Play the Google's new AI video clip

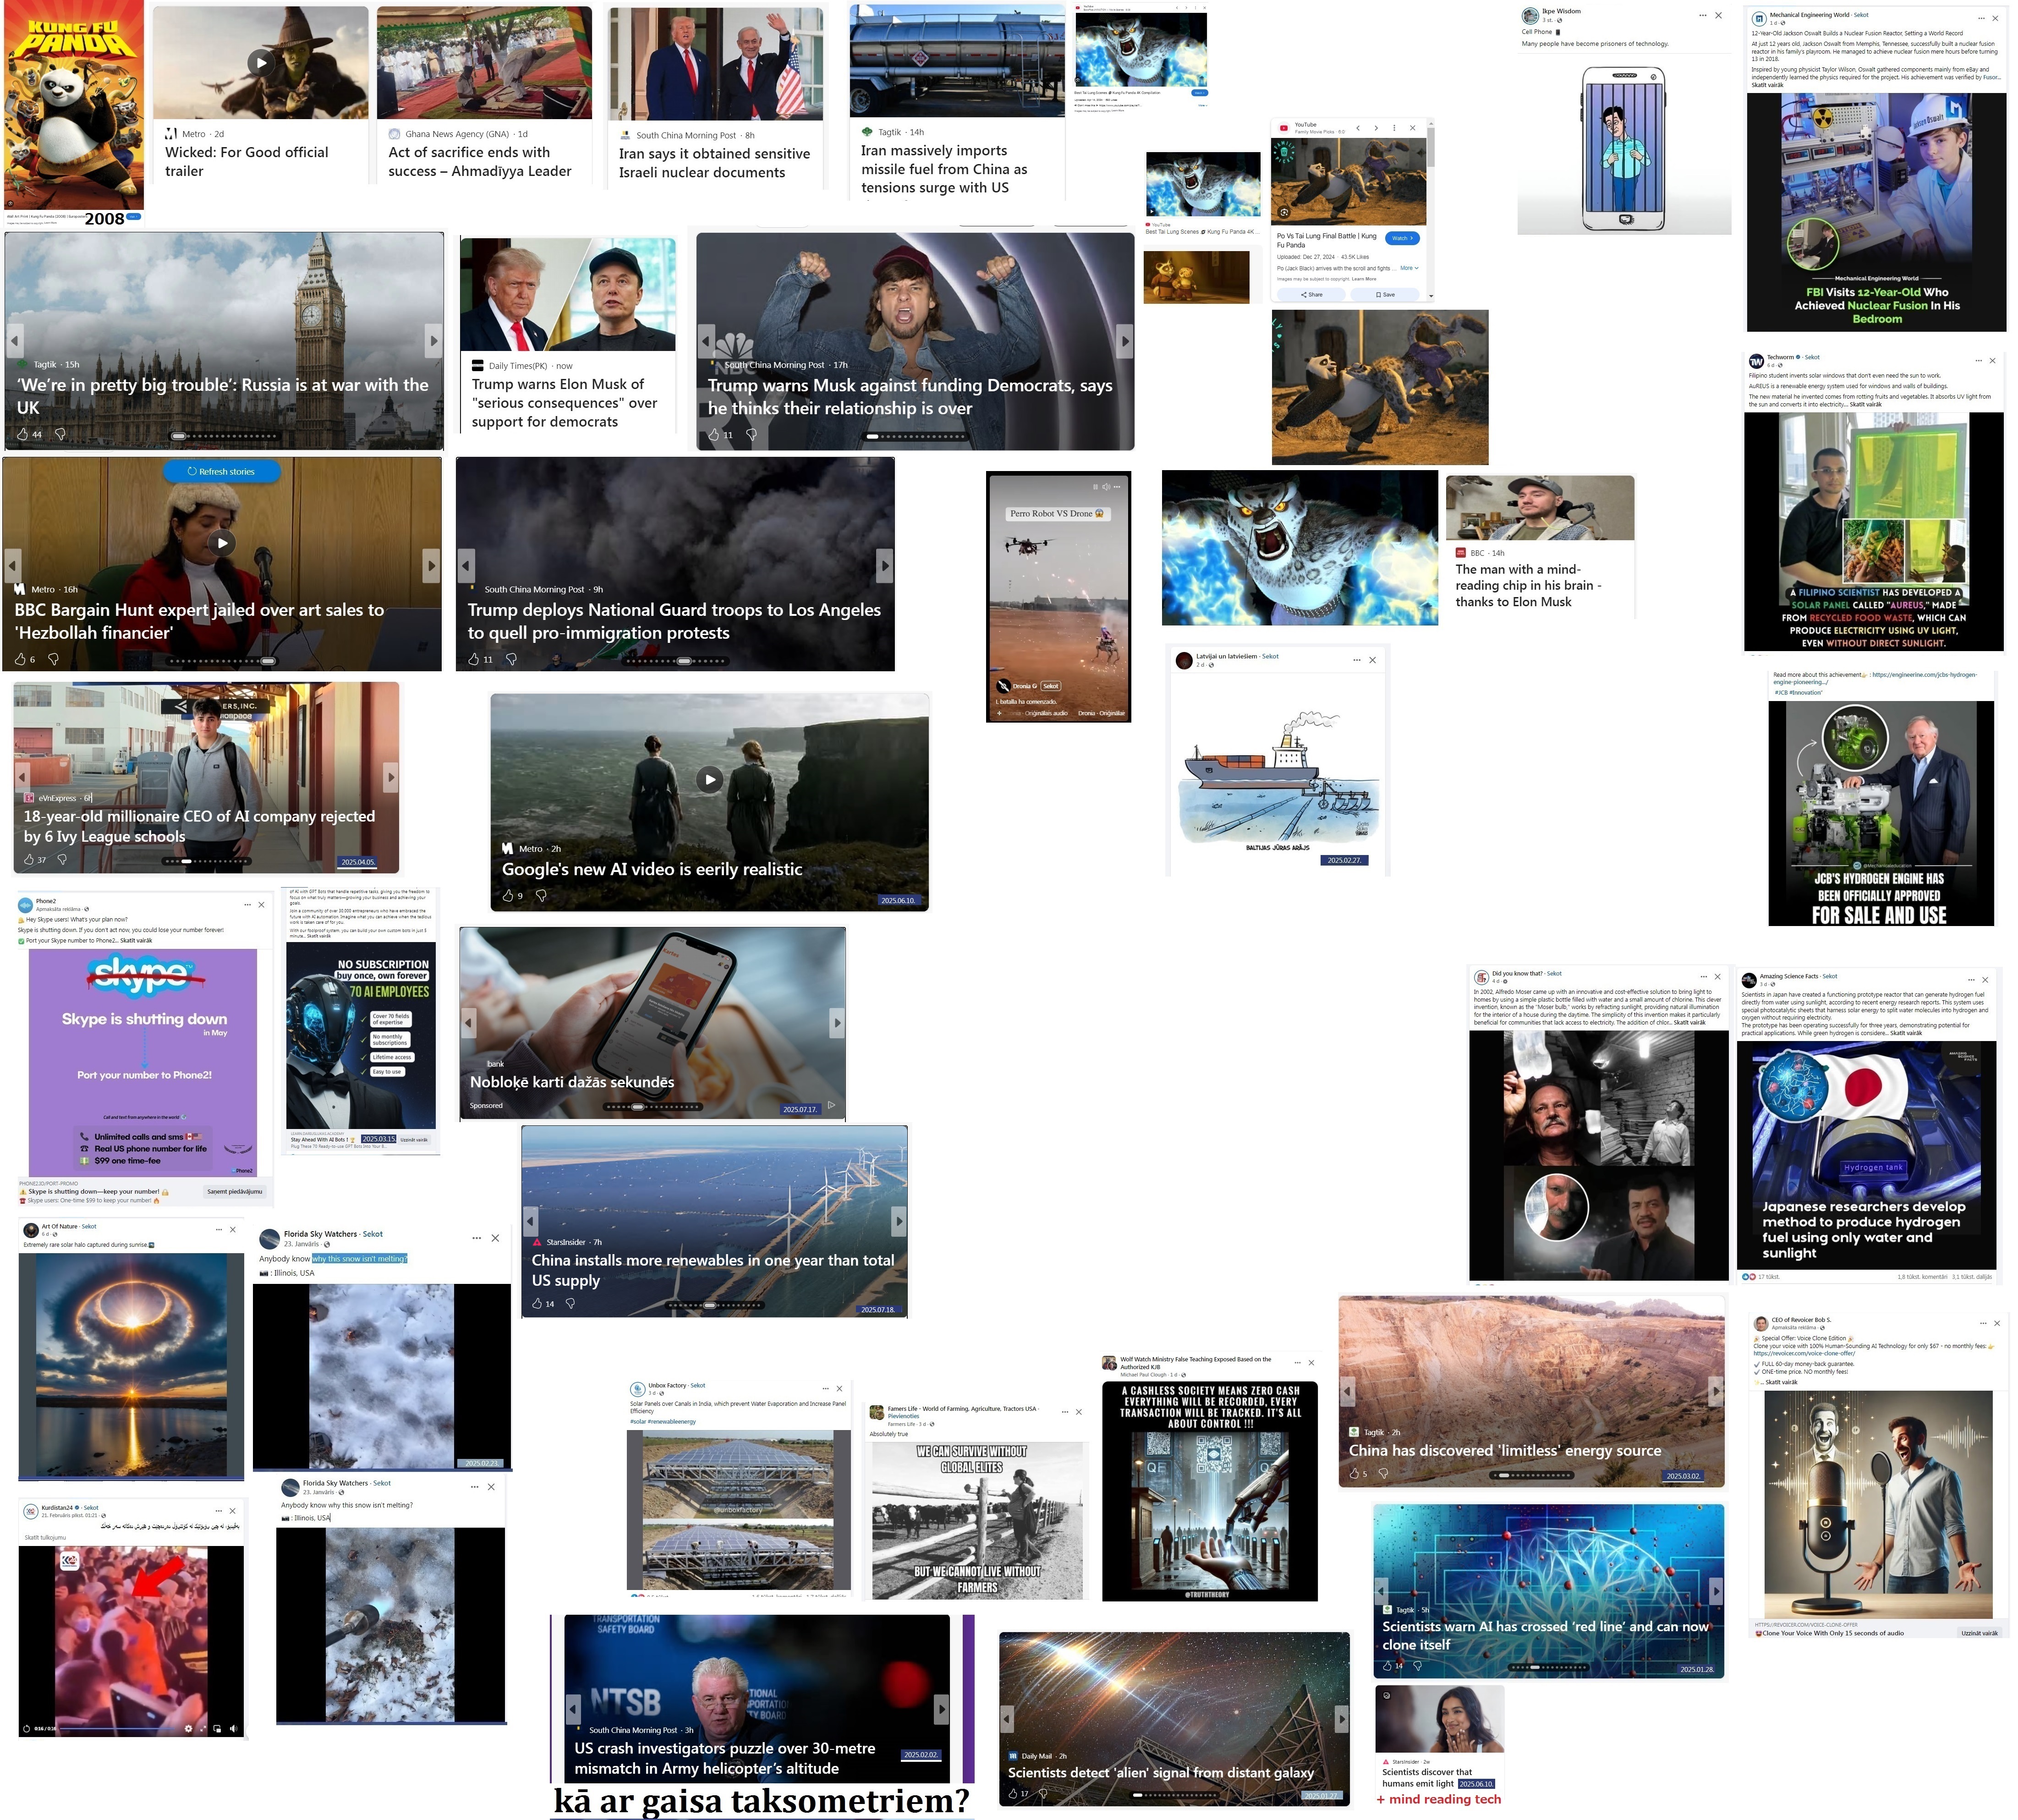point(709,779)
